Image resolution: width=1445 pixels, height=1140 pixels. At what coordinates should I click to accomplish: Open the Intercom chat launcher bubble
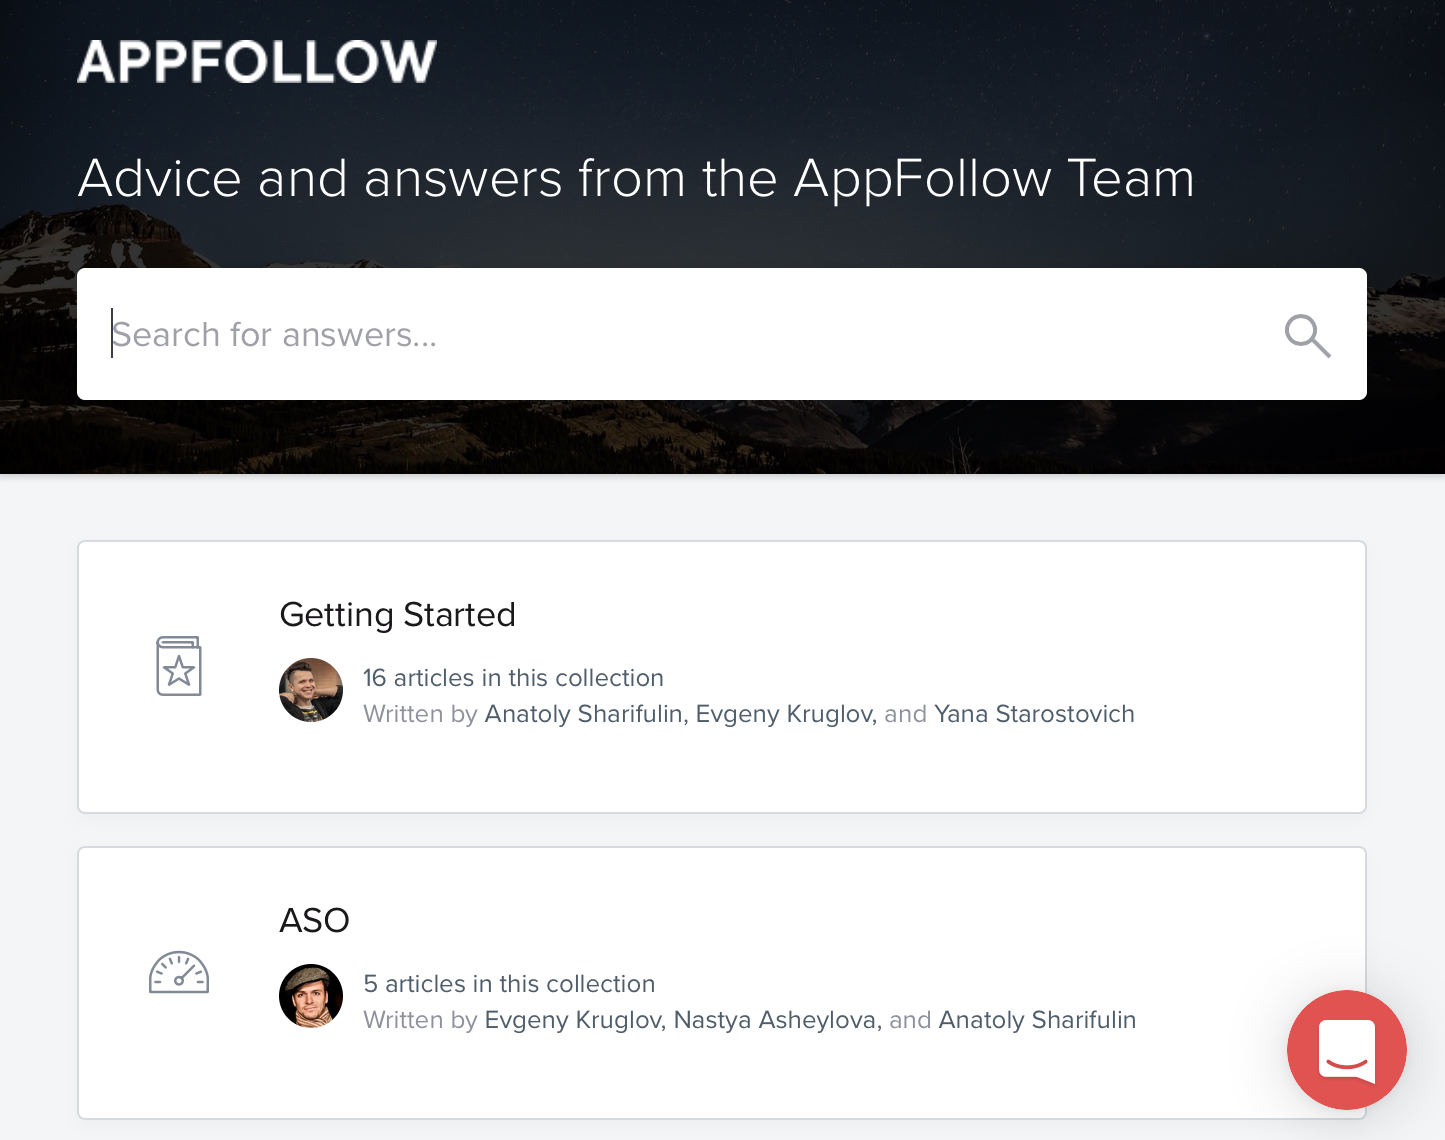point(1346,1050)
